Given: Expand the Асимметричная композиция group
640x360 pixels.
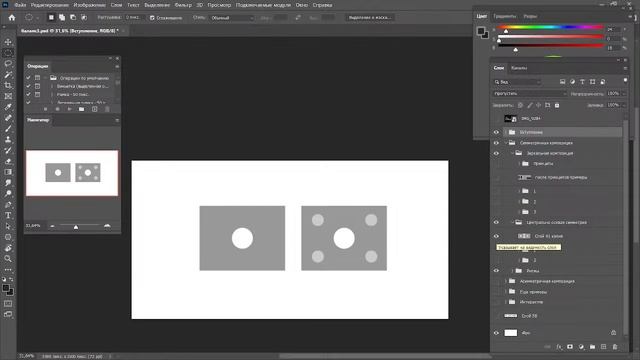Looking at the screenshot, I should click(506, 281).
